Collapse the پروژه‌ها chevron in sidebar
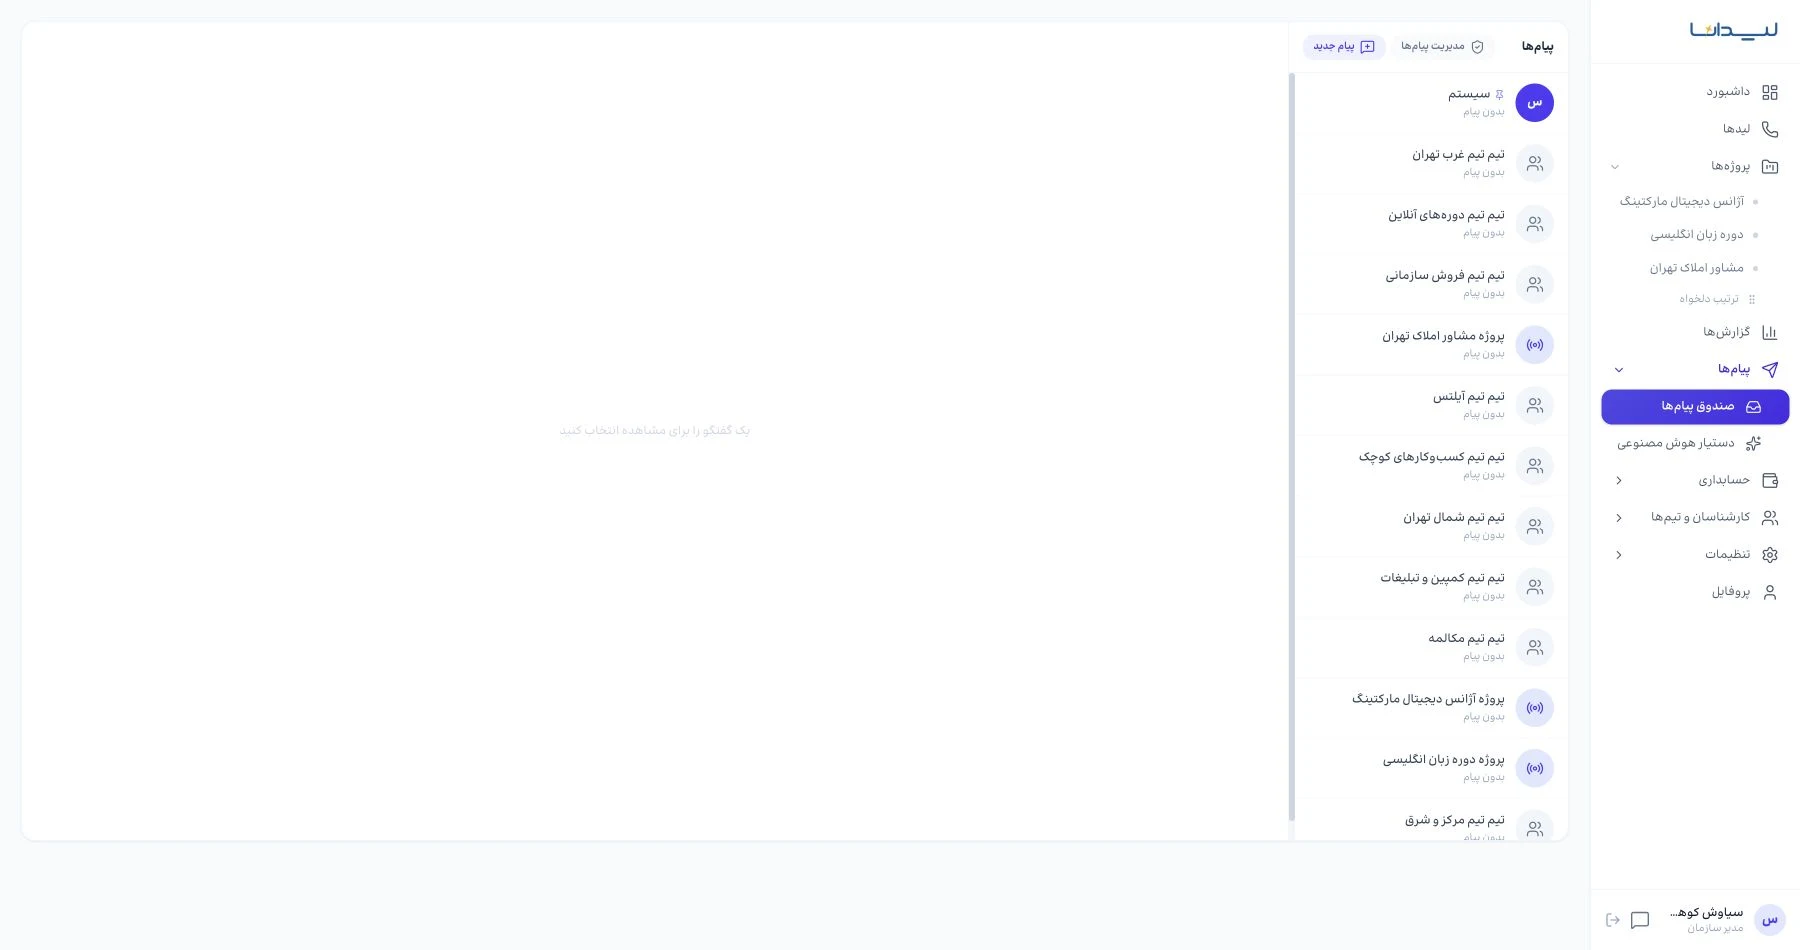This screenshot has height=950, width=1800. pos(1615,167)
